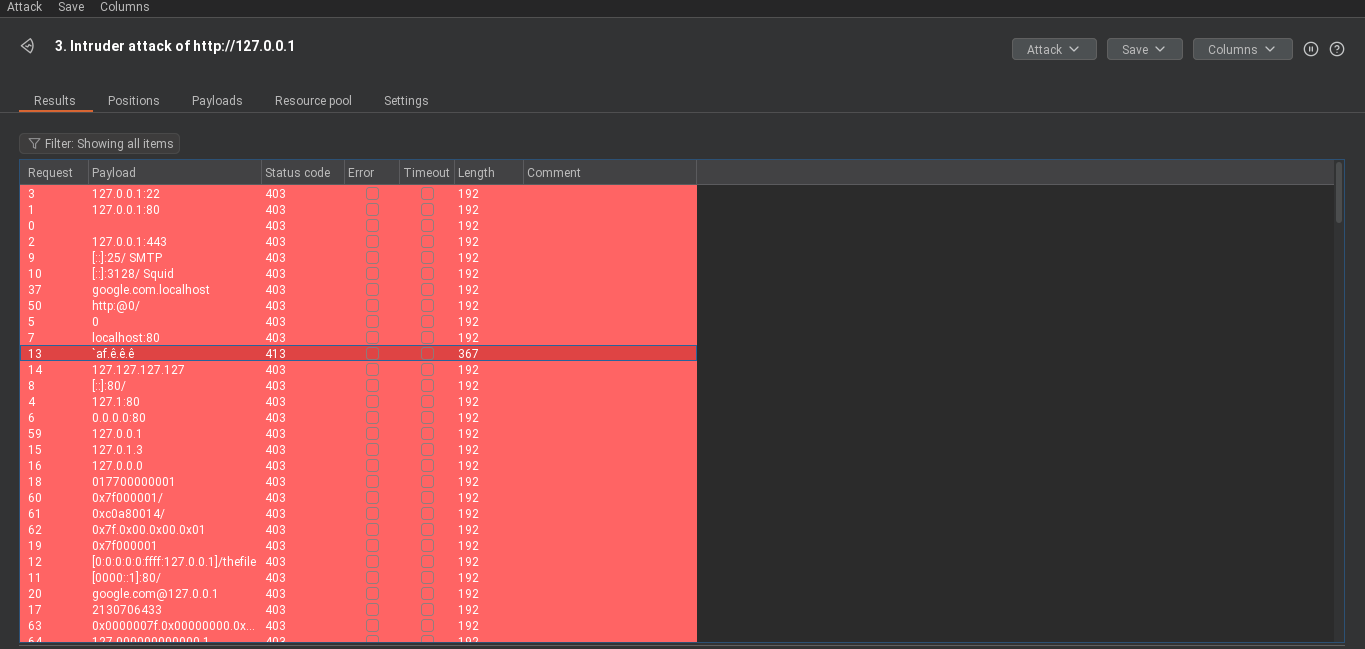Select payload row http:@0/
The width and height of the screenshot is (1365, 649).
pos(358,306)
